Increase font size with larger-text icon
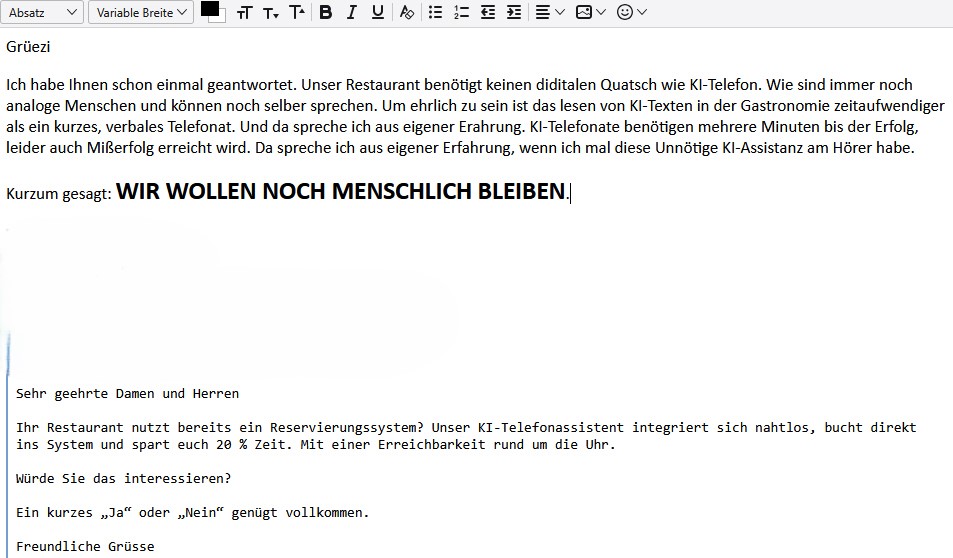 pyautogui.click(x=297, y=12)
